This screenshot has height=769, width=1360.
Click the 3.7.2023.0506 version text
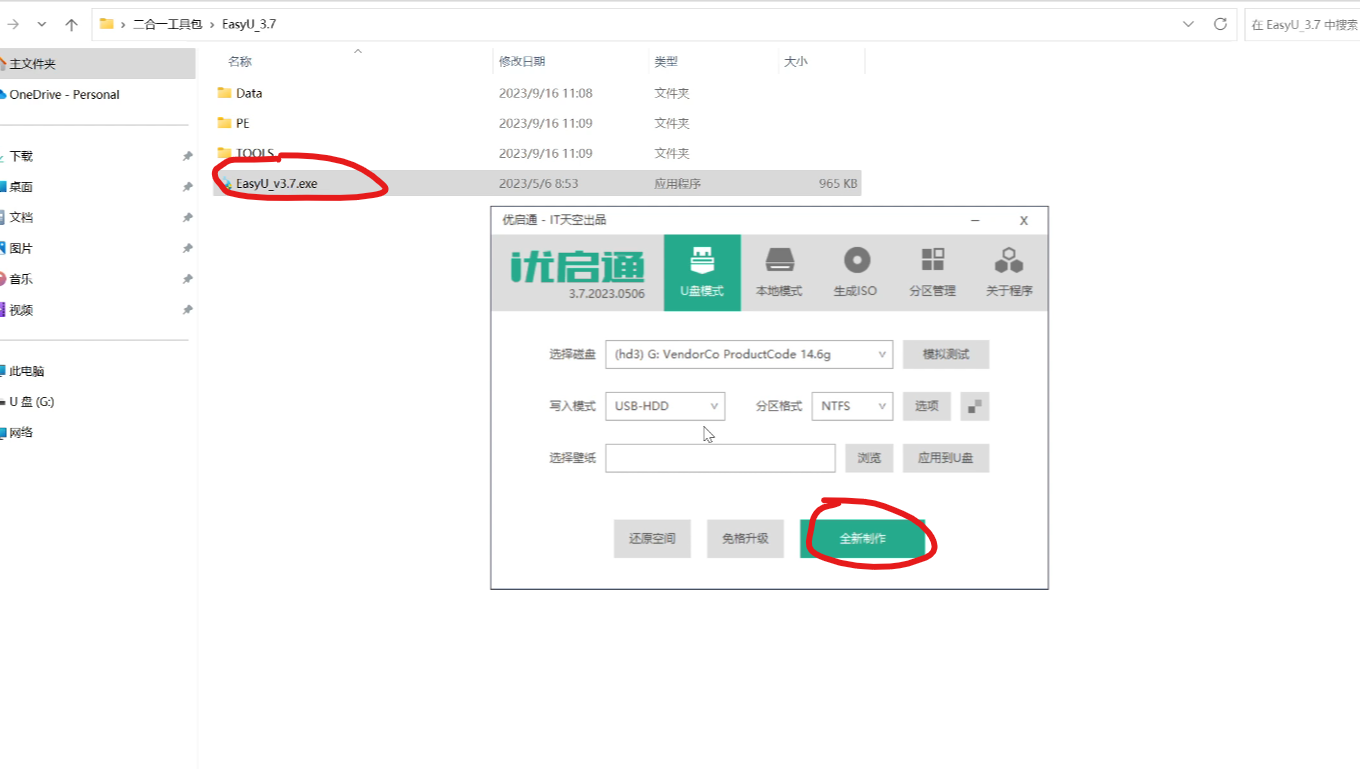click(x=607, y=294)
